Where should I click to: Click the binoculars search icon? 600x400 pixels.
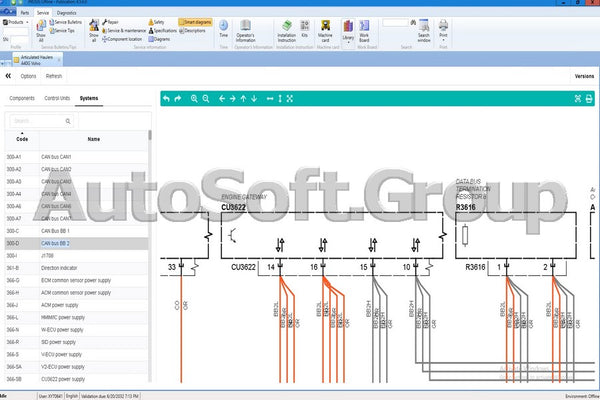pyautogui.click(x=413, y=23)
